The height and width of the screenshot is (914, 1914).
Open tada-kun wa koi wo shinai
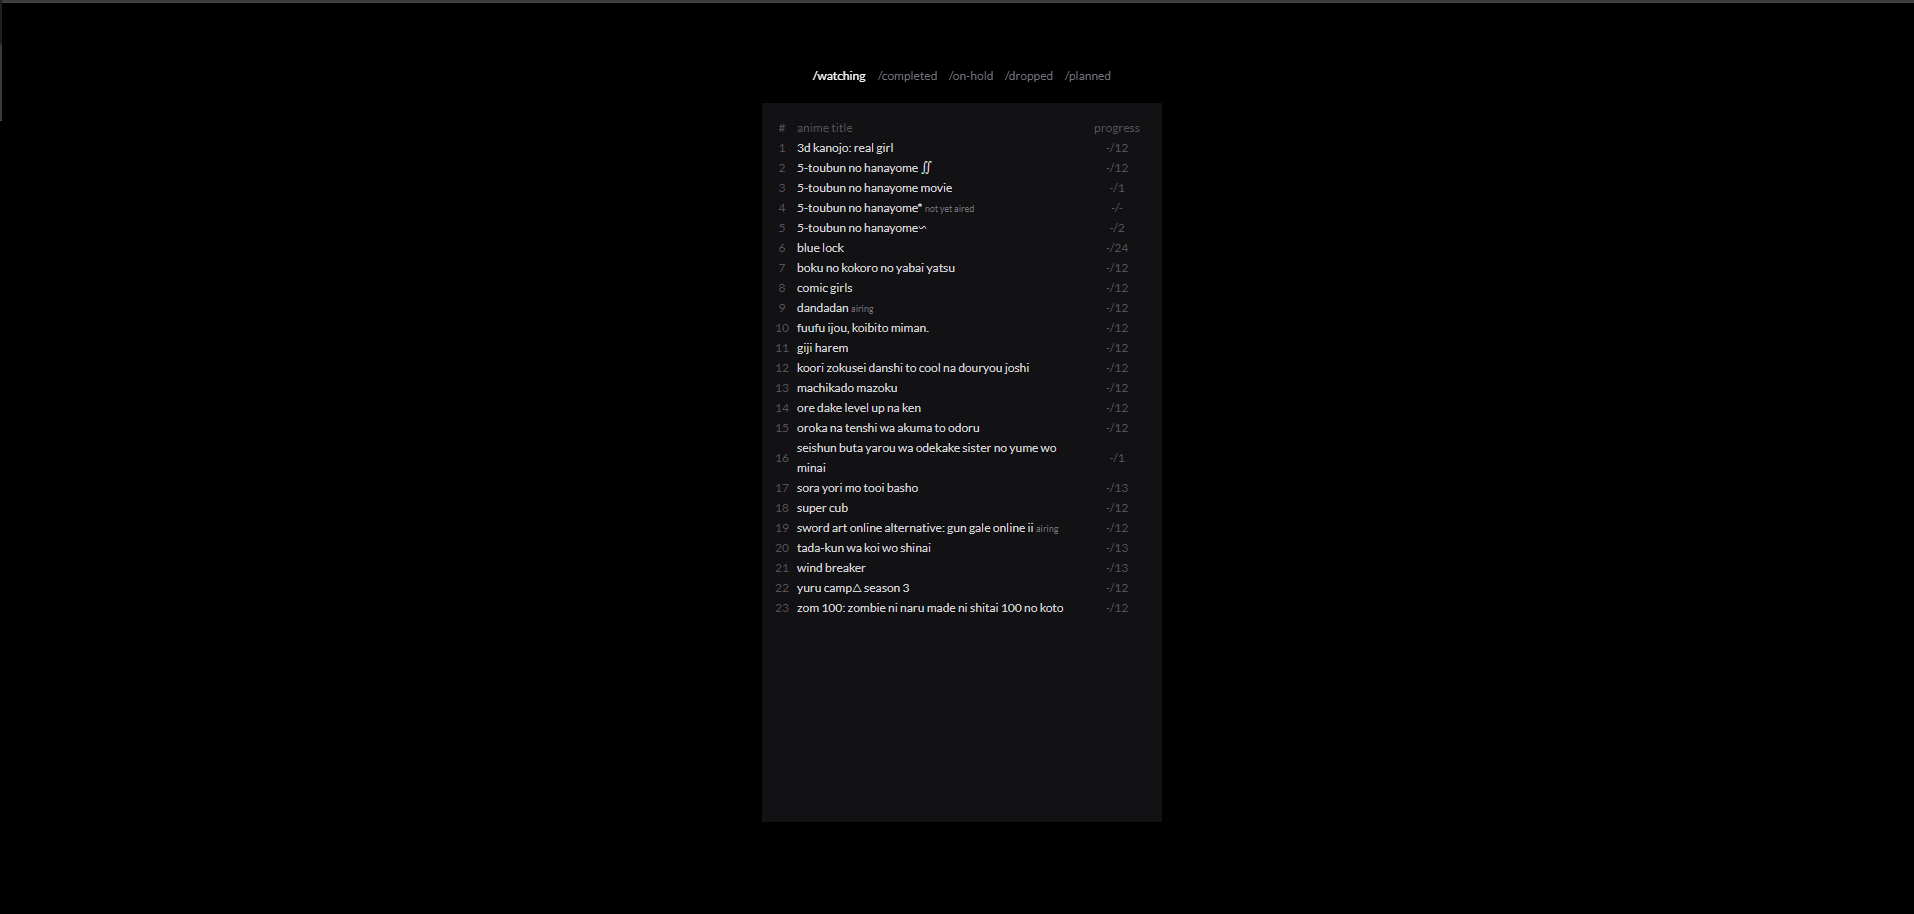(864, 548)
